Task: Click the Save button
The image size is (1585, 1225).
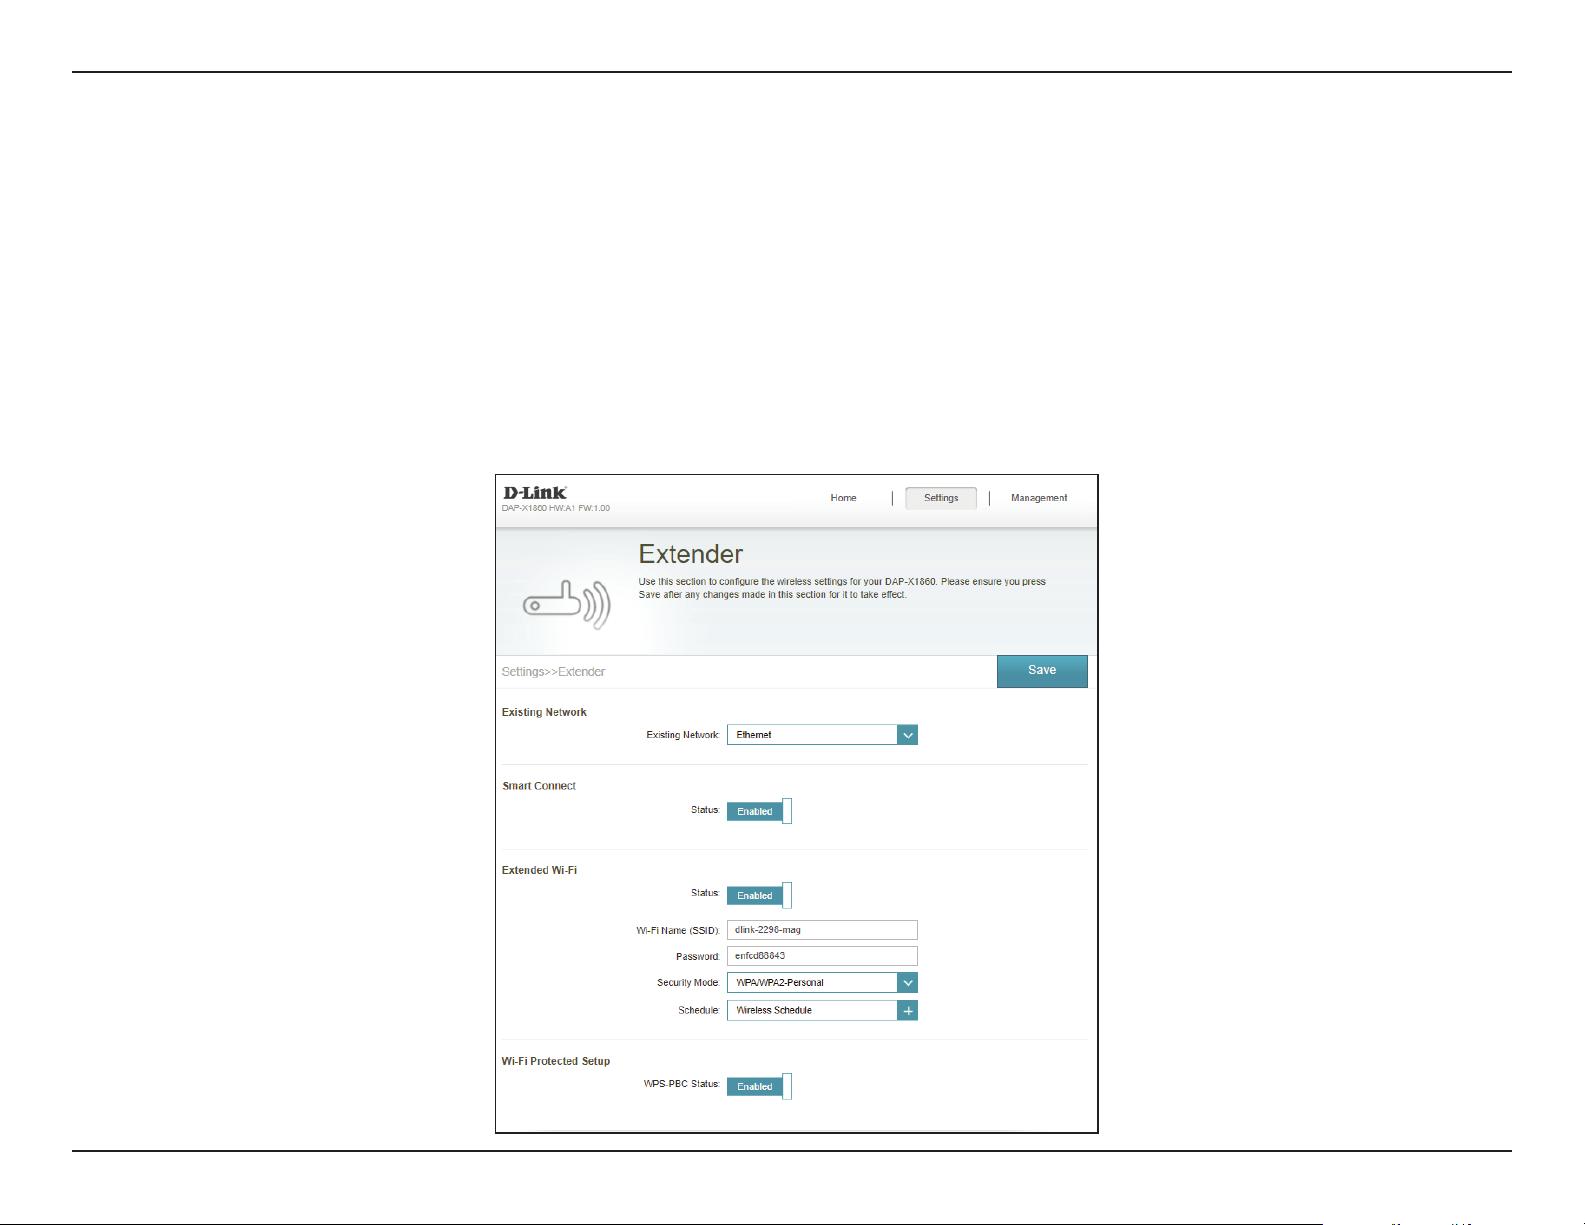Action: tap(1042, 671)
